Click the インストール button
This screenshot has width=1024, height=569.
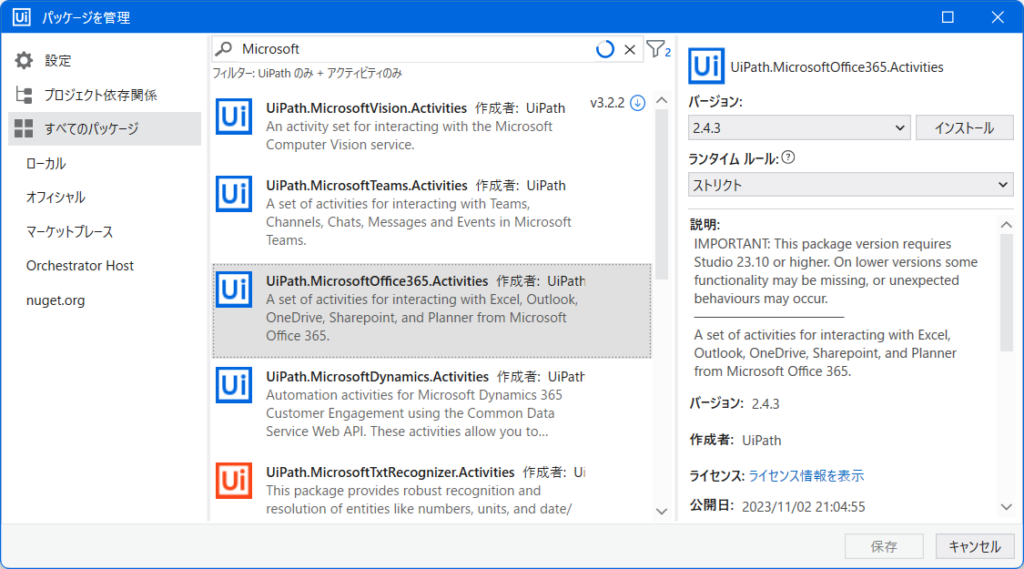click(964, 128)
